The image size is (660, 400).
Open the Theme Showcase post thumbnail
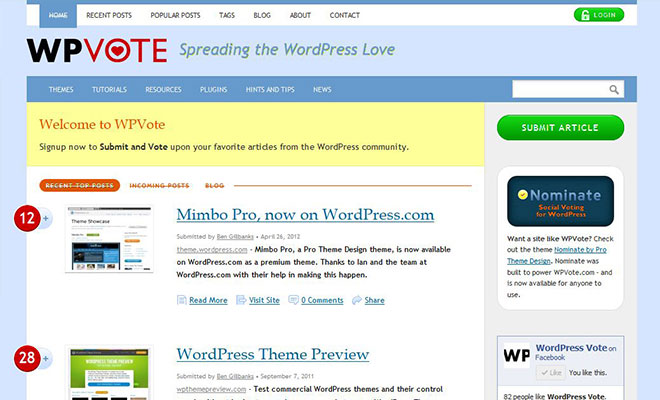click(x=109, y=241)
